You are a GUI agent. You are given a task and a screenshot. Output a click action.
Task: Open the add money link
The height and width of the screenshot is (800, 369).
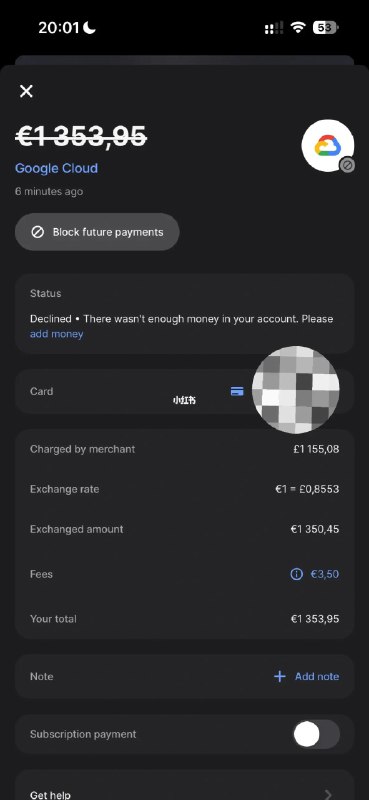coord(57,334)
